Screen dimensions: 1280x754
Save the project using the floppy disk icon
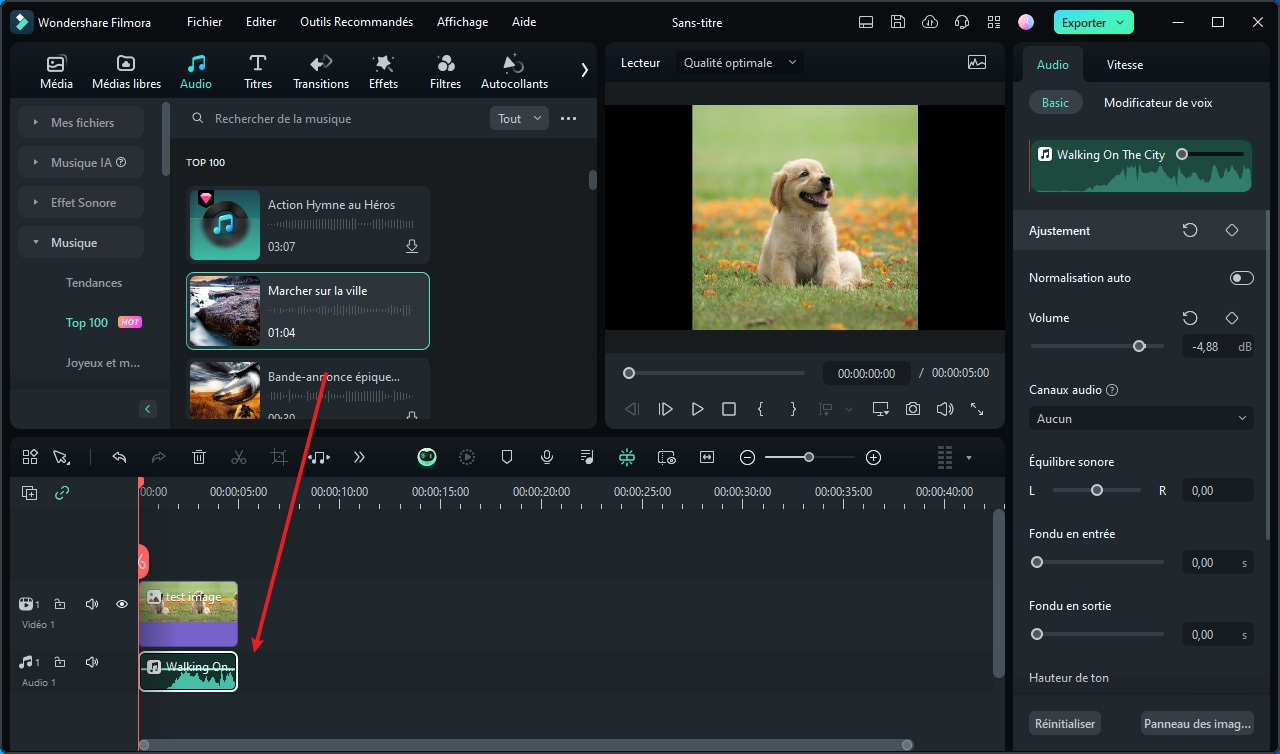898,22
